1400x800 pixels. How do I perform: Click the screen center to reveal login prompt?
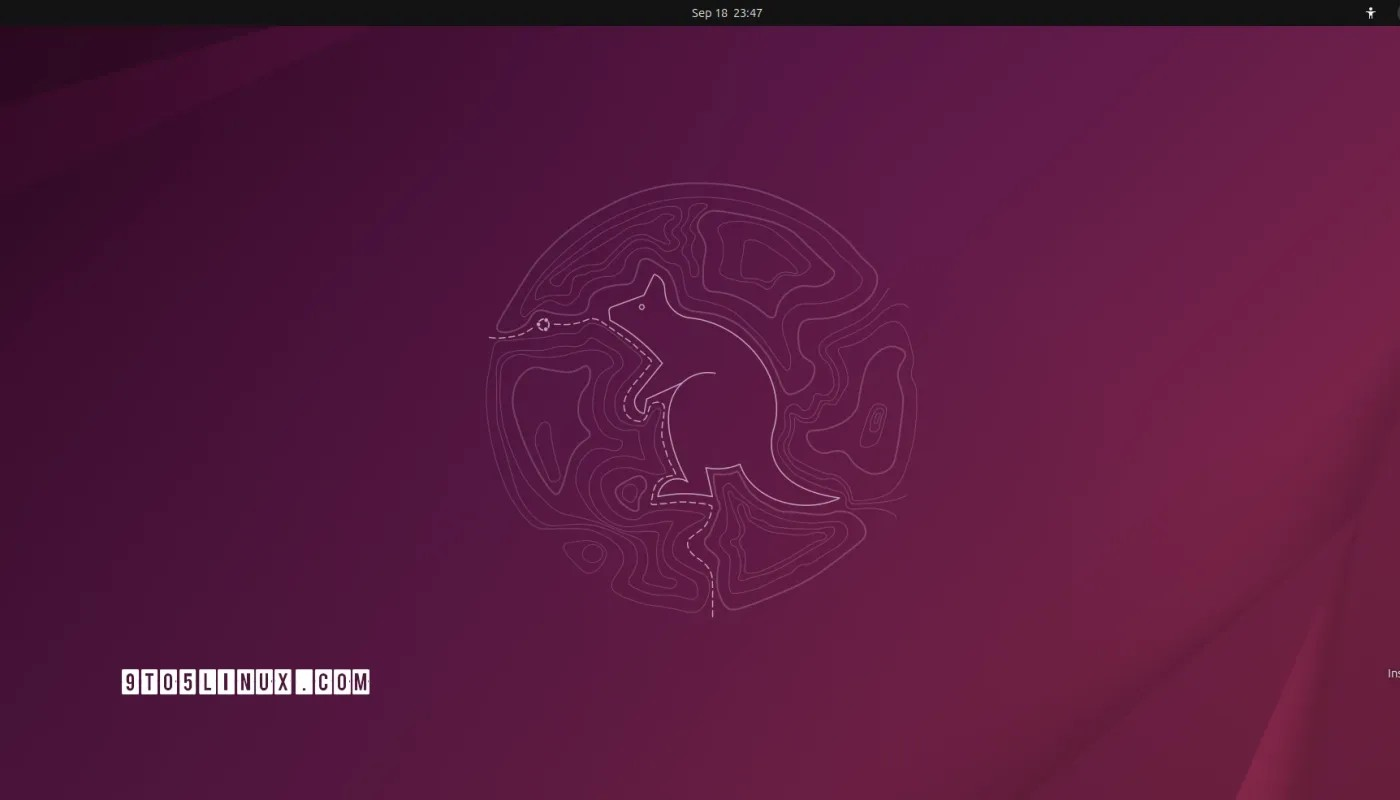[x=700, y=400]
